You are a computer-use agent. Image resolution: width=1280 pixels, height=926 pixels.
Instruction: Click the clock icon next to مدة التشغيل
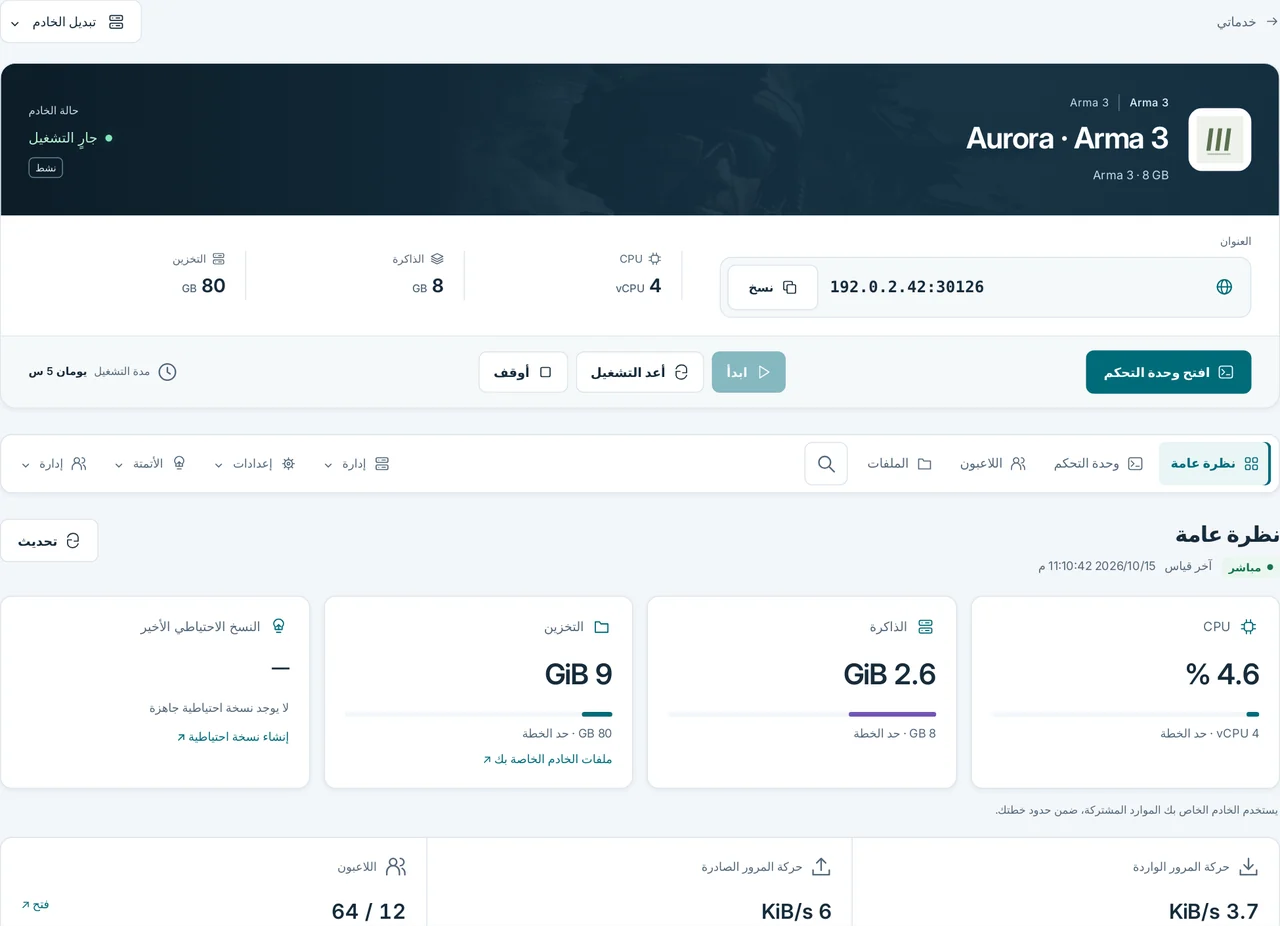click(167, 372)
